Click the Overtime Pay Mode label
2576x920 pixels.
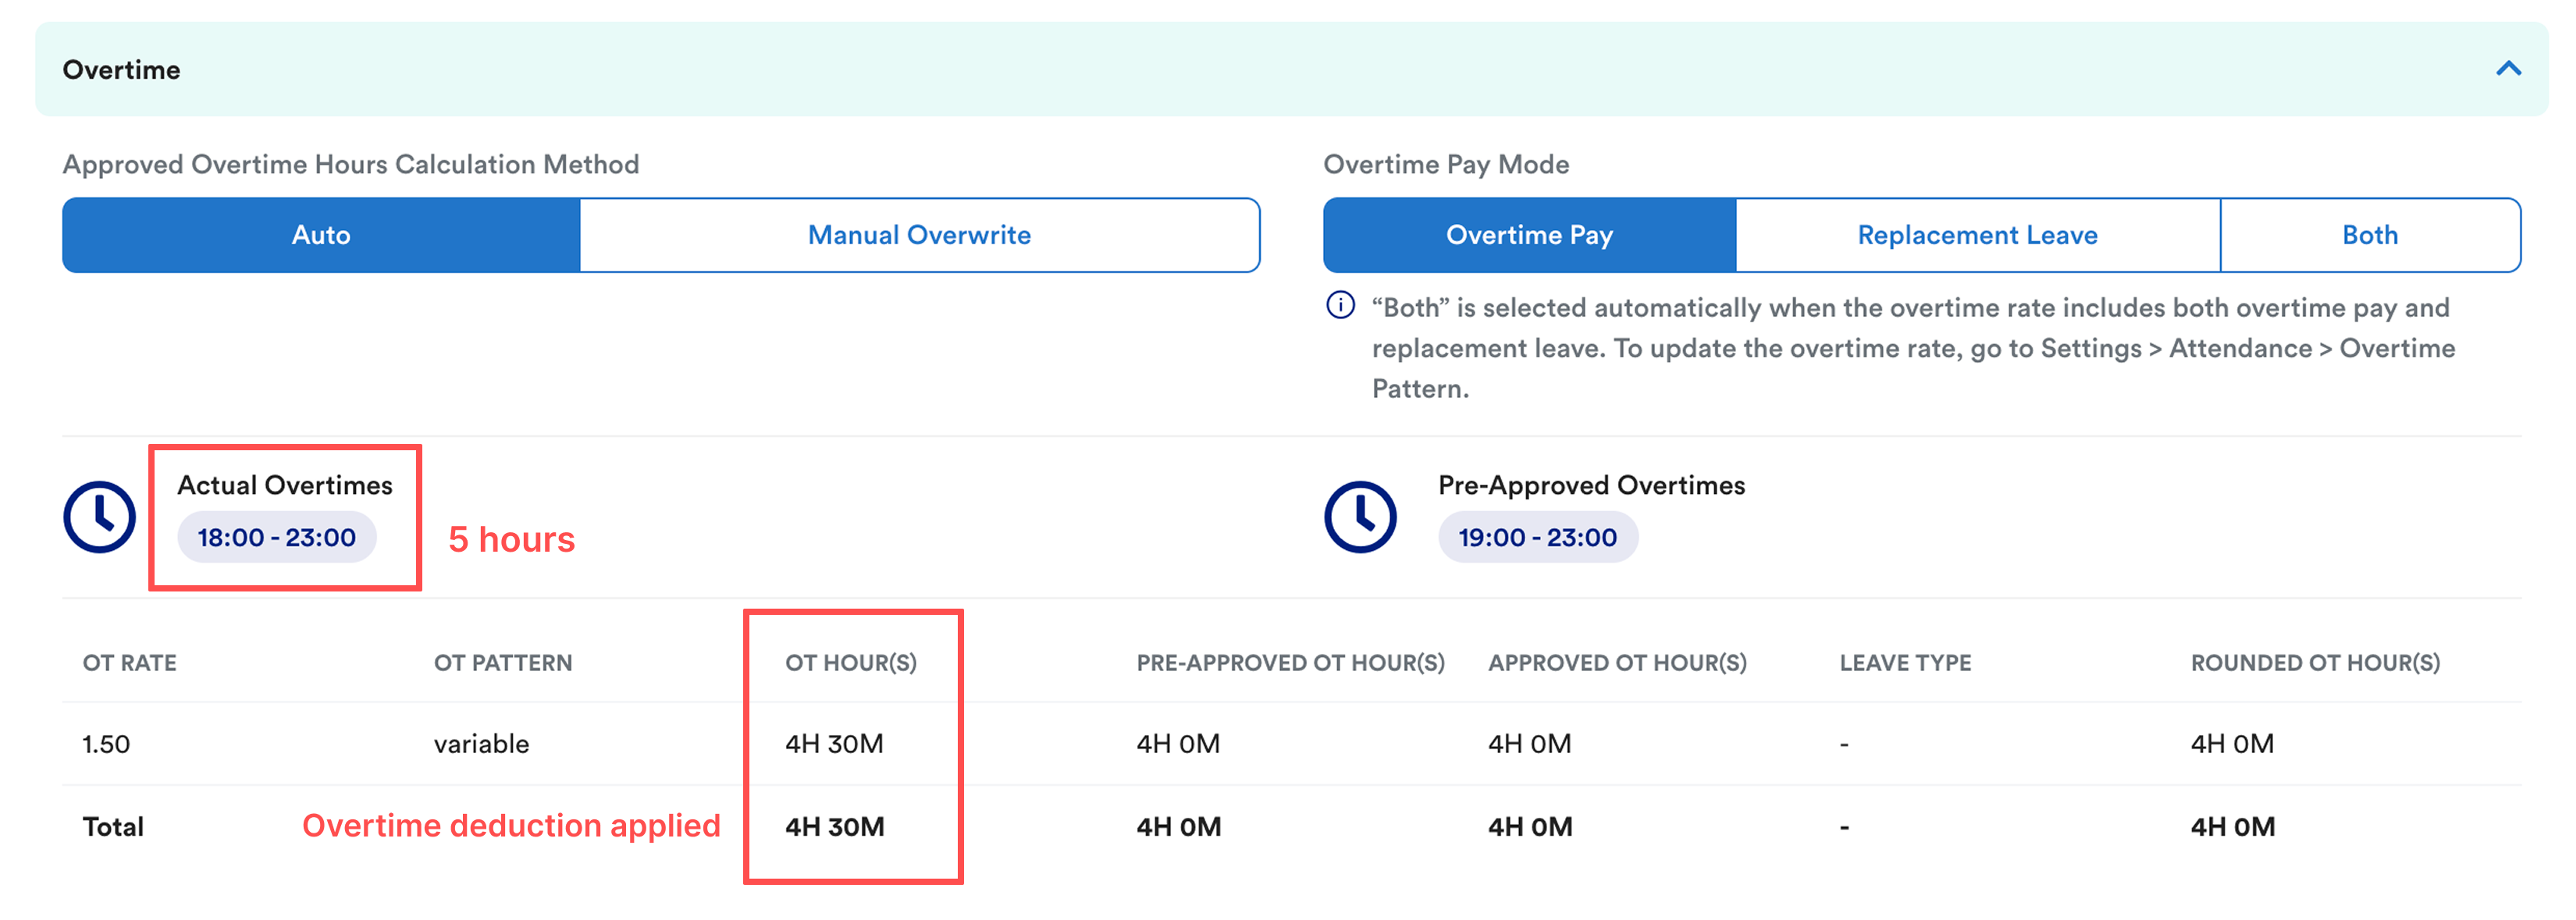coord(1446,164)
